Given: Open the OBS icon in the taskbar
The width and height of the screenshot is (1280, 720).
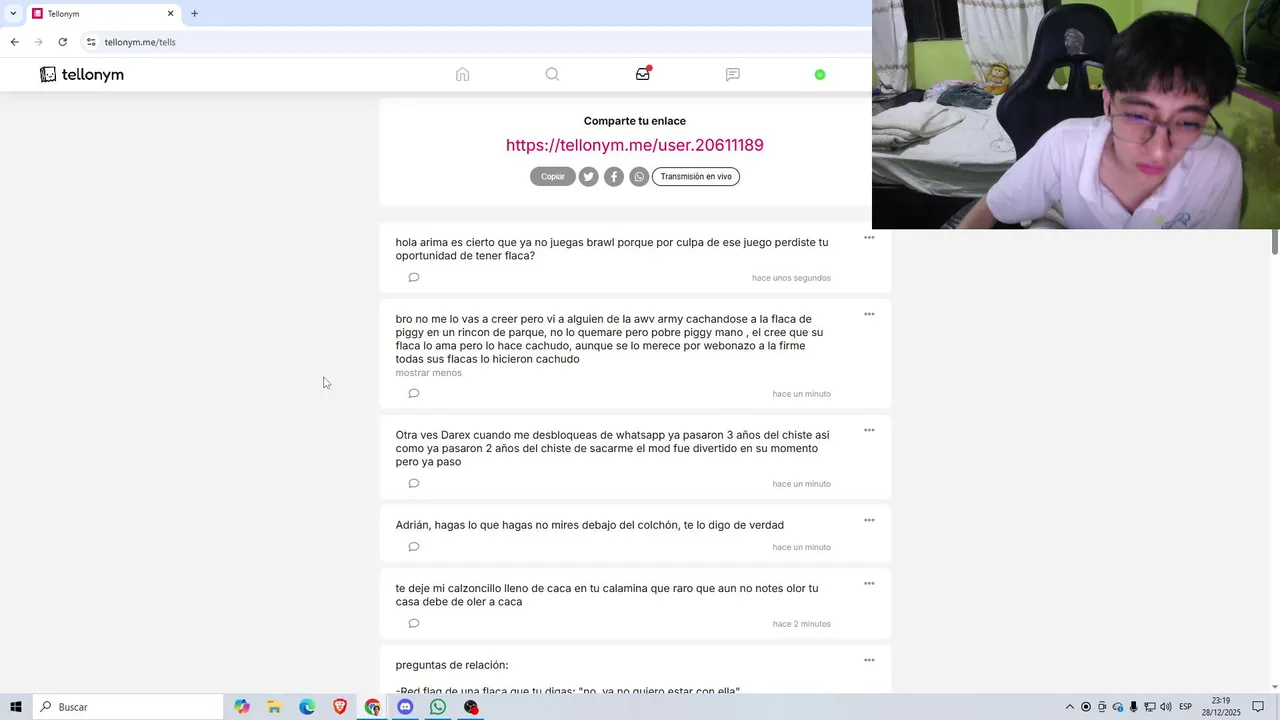Looking at the screenshot, I should point(471,707).
